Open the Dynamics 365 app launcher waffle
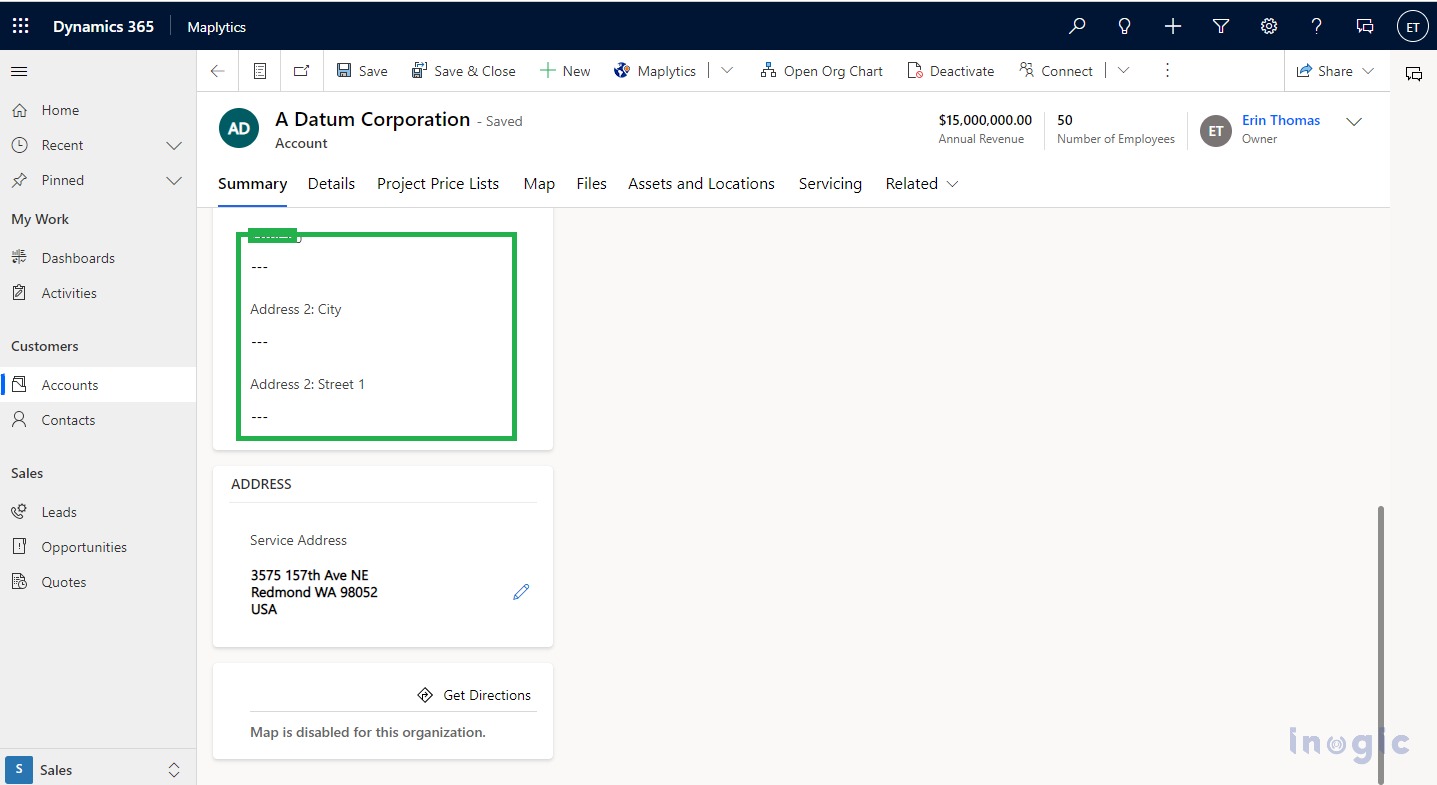The image size is (1437, 785). point(20,27)
